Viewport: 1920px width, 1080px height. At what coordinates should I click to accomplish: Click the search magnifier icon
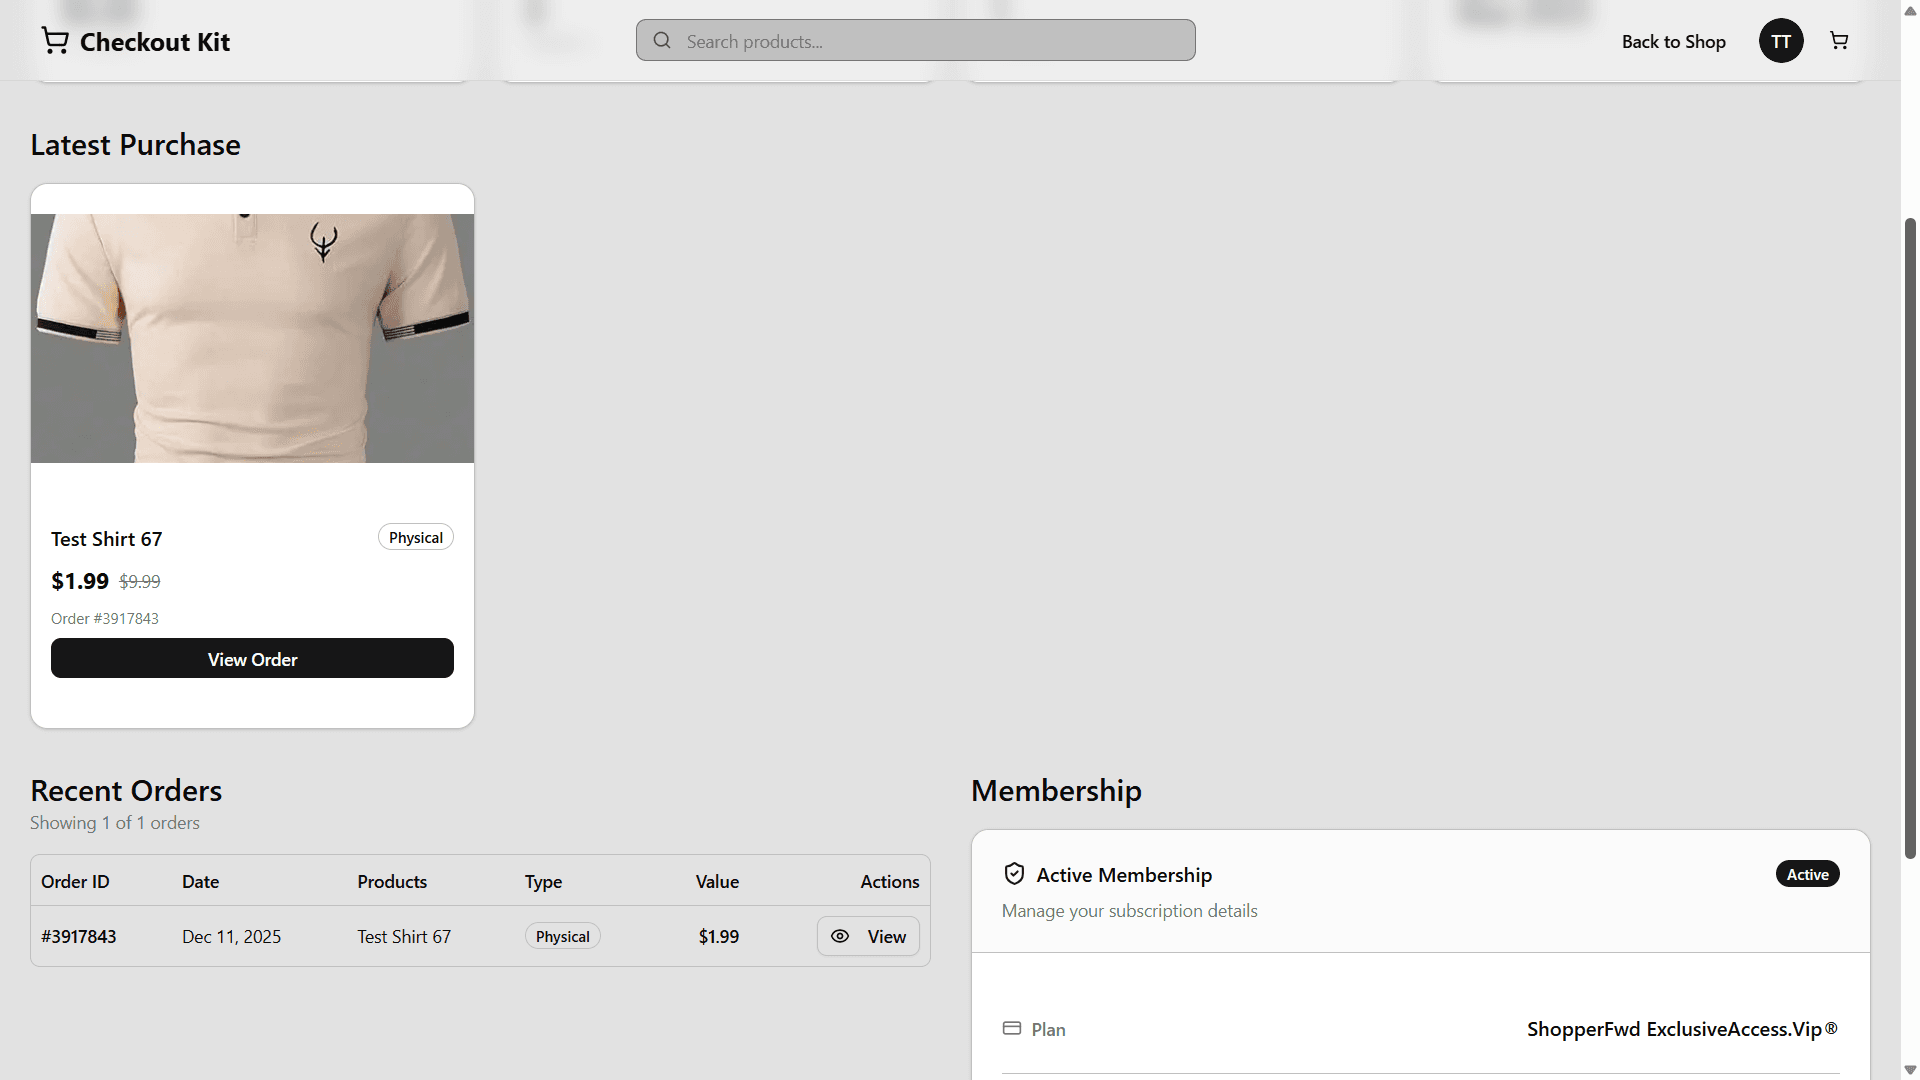coord(661,40)
